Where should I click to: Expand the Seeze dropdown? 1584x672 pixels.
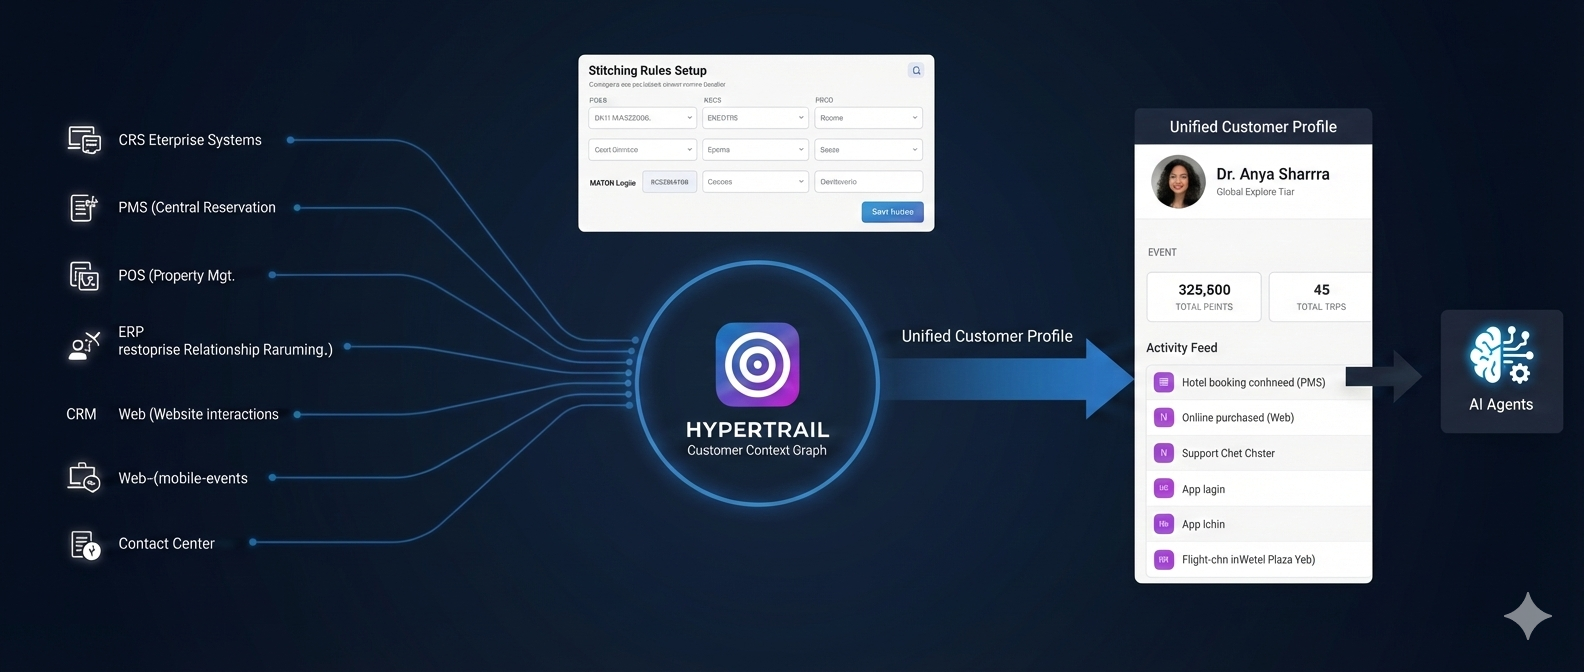click(868, 150)
